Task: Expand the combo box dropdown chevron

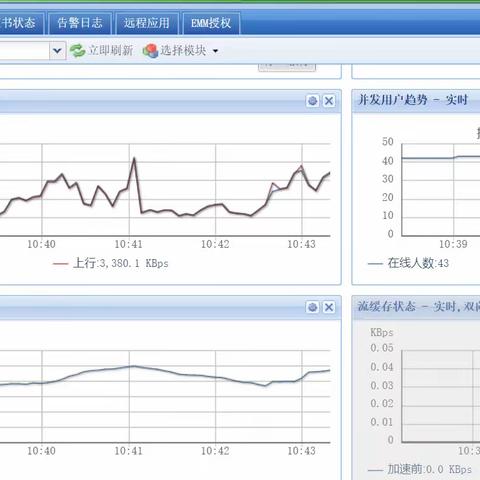Action: [x=57, y=51]
